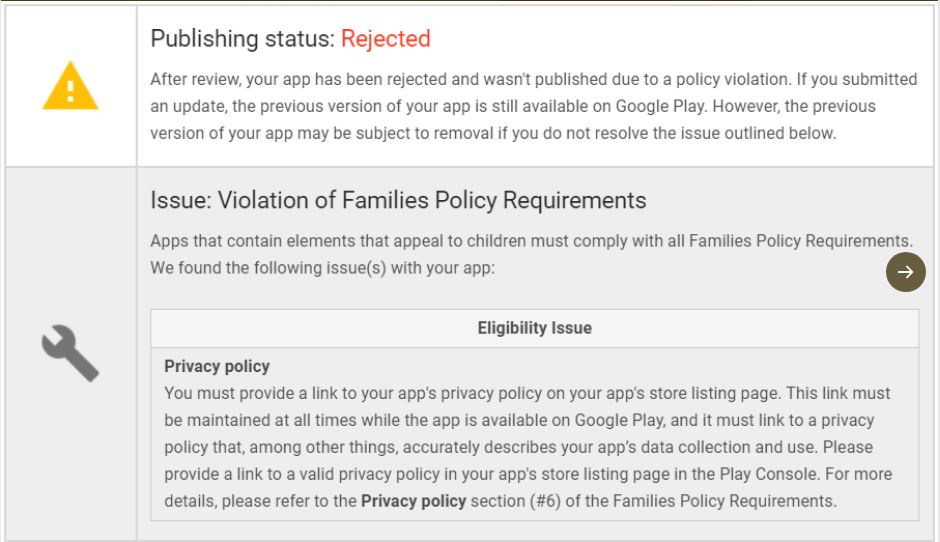The width and height of the screenshot is (940, 542).
Task: Click the gray wrench icon
Action: [70, 353]
